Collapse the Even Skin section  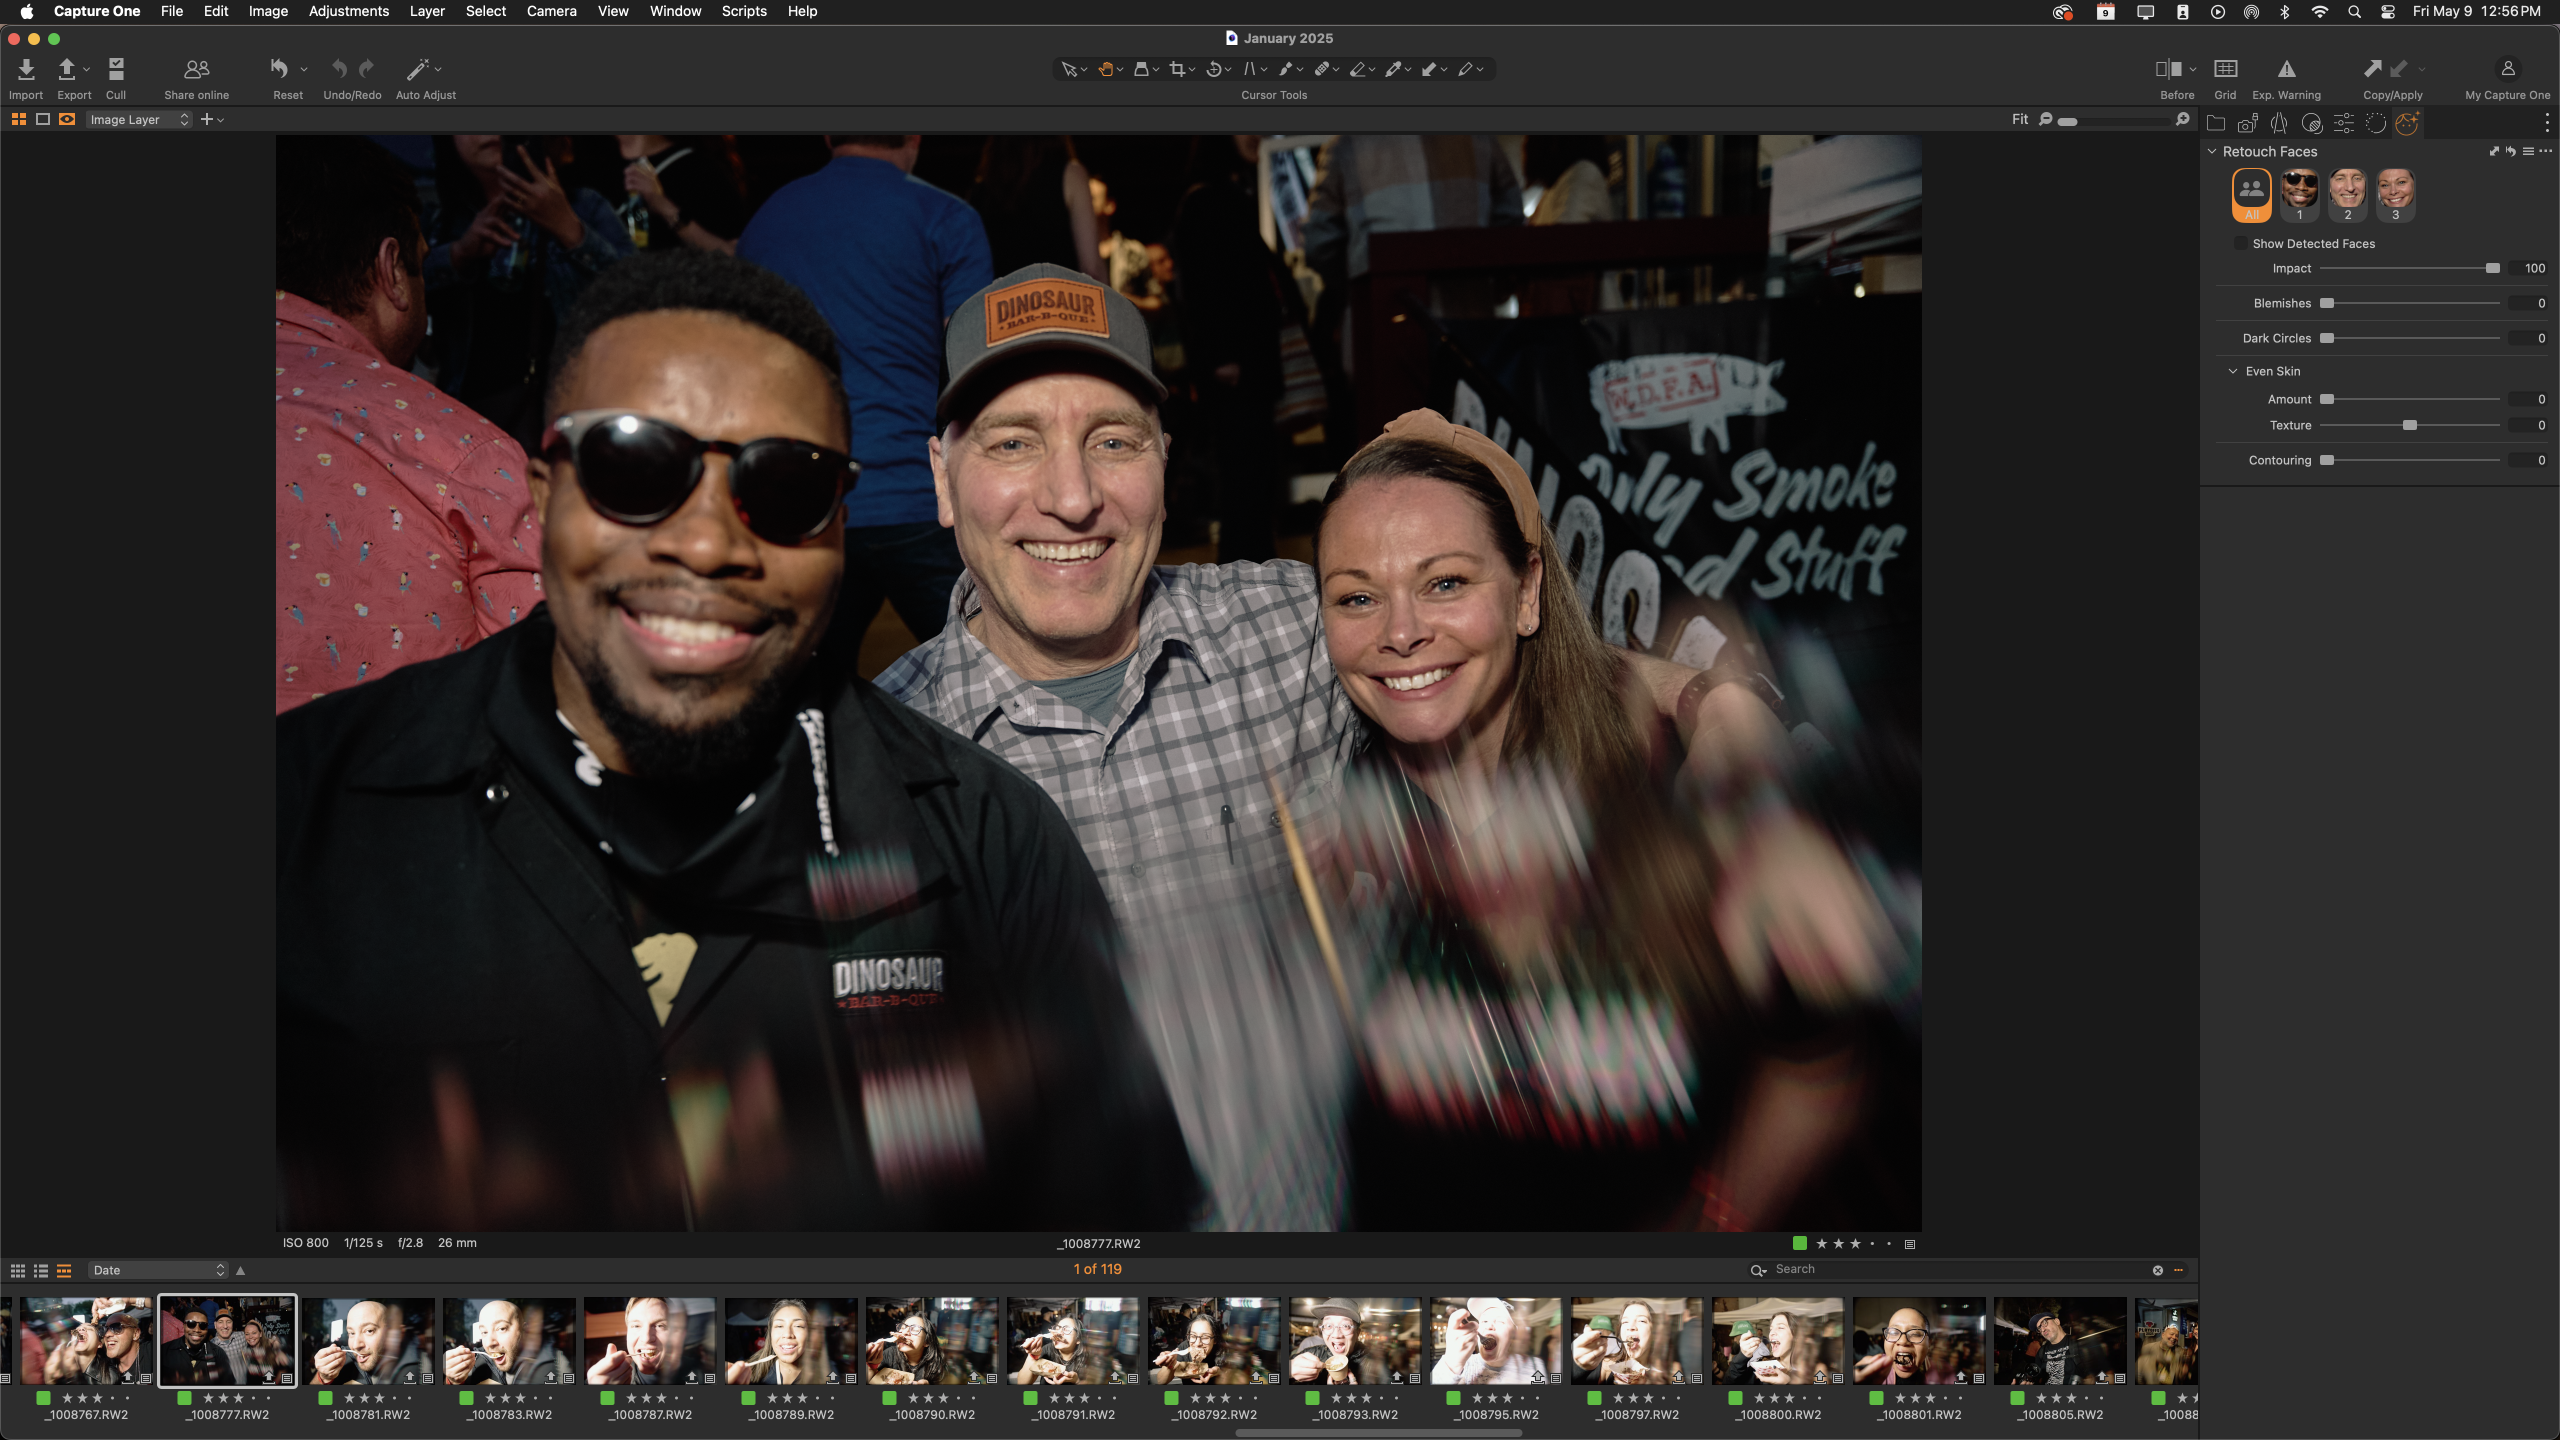click(2234, 371)
